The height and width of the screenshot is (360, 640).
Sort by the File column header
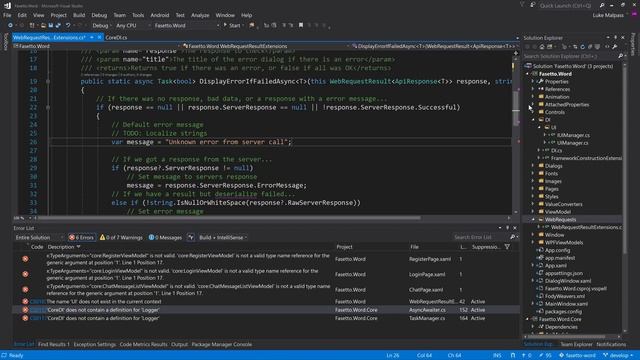click(414, 247)
